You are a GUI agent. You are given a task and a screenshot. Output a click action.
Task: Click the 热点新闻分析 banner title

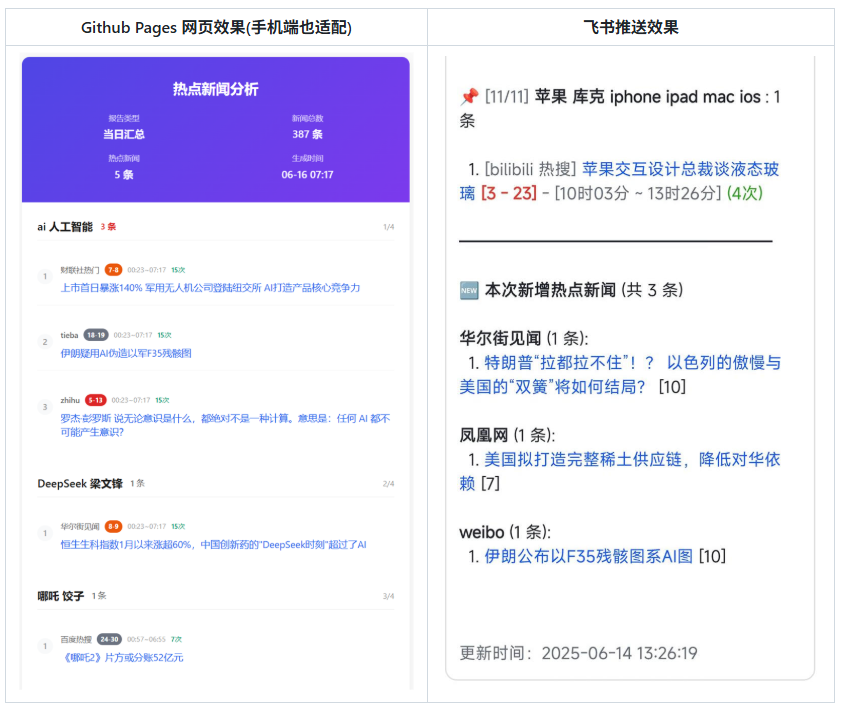pyautogui.click(x=215, y=89)
